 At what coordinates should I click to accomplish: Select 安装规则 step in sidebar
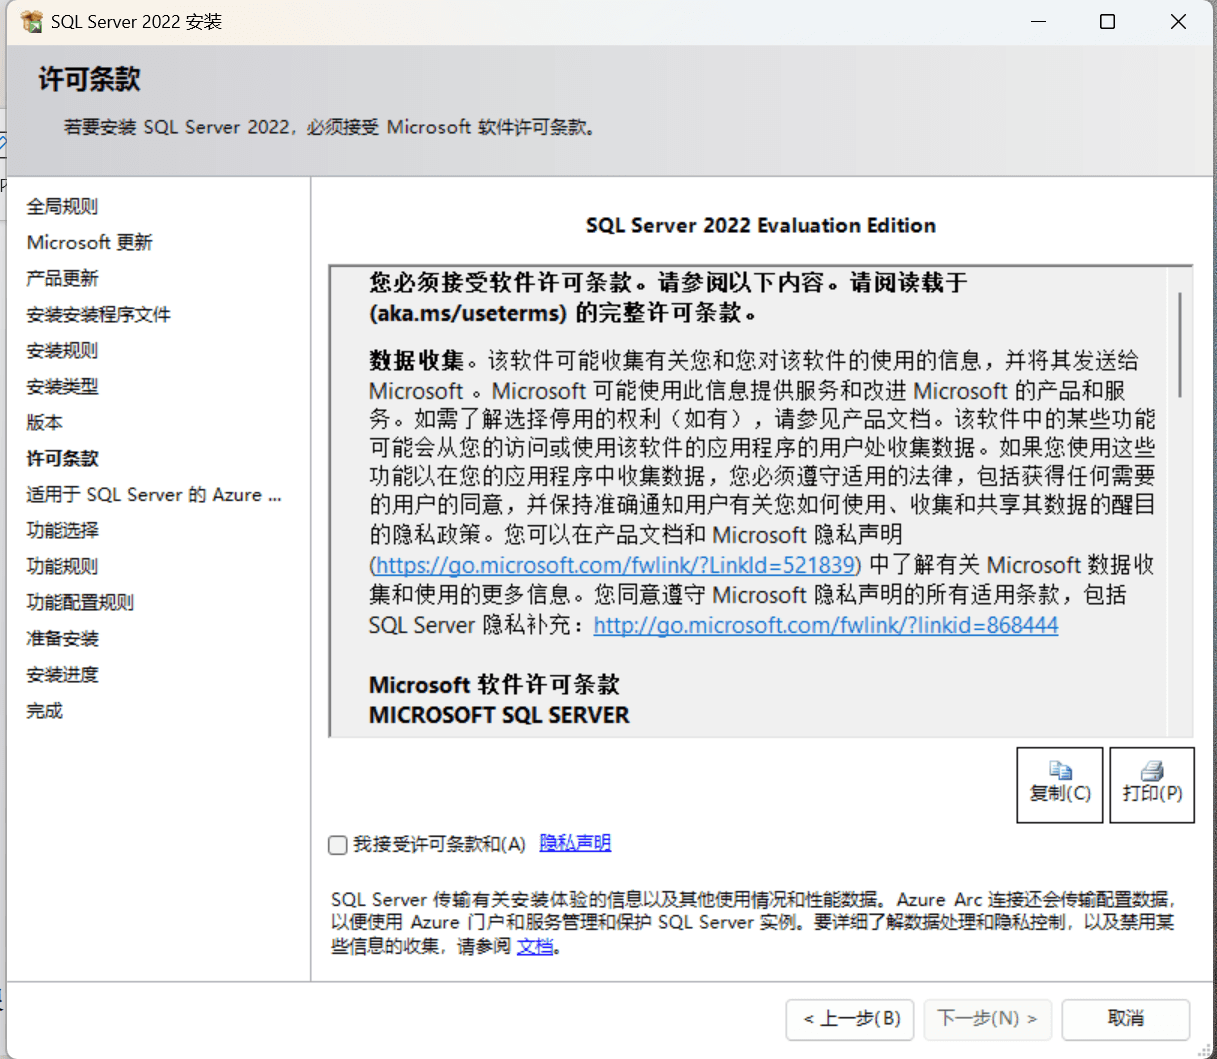[x=62, y=350]
